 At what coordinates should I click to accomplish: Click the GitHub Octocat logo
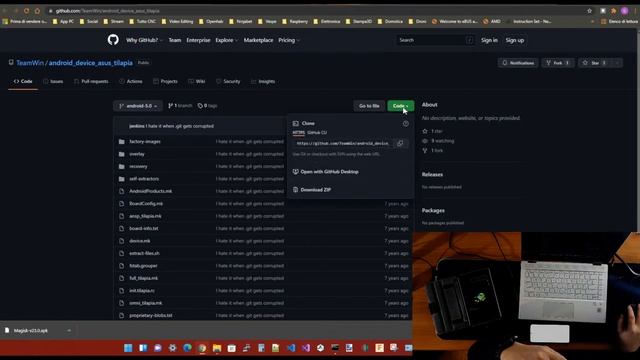point(113,40)
